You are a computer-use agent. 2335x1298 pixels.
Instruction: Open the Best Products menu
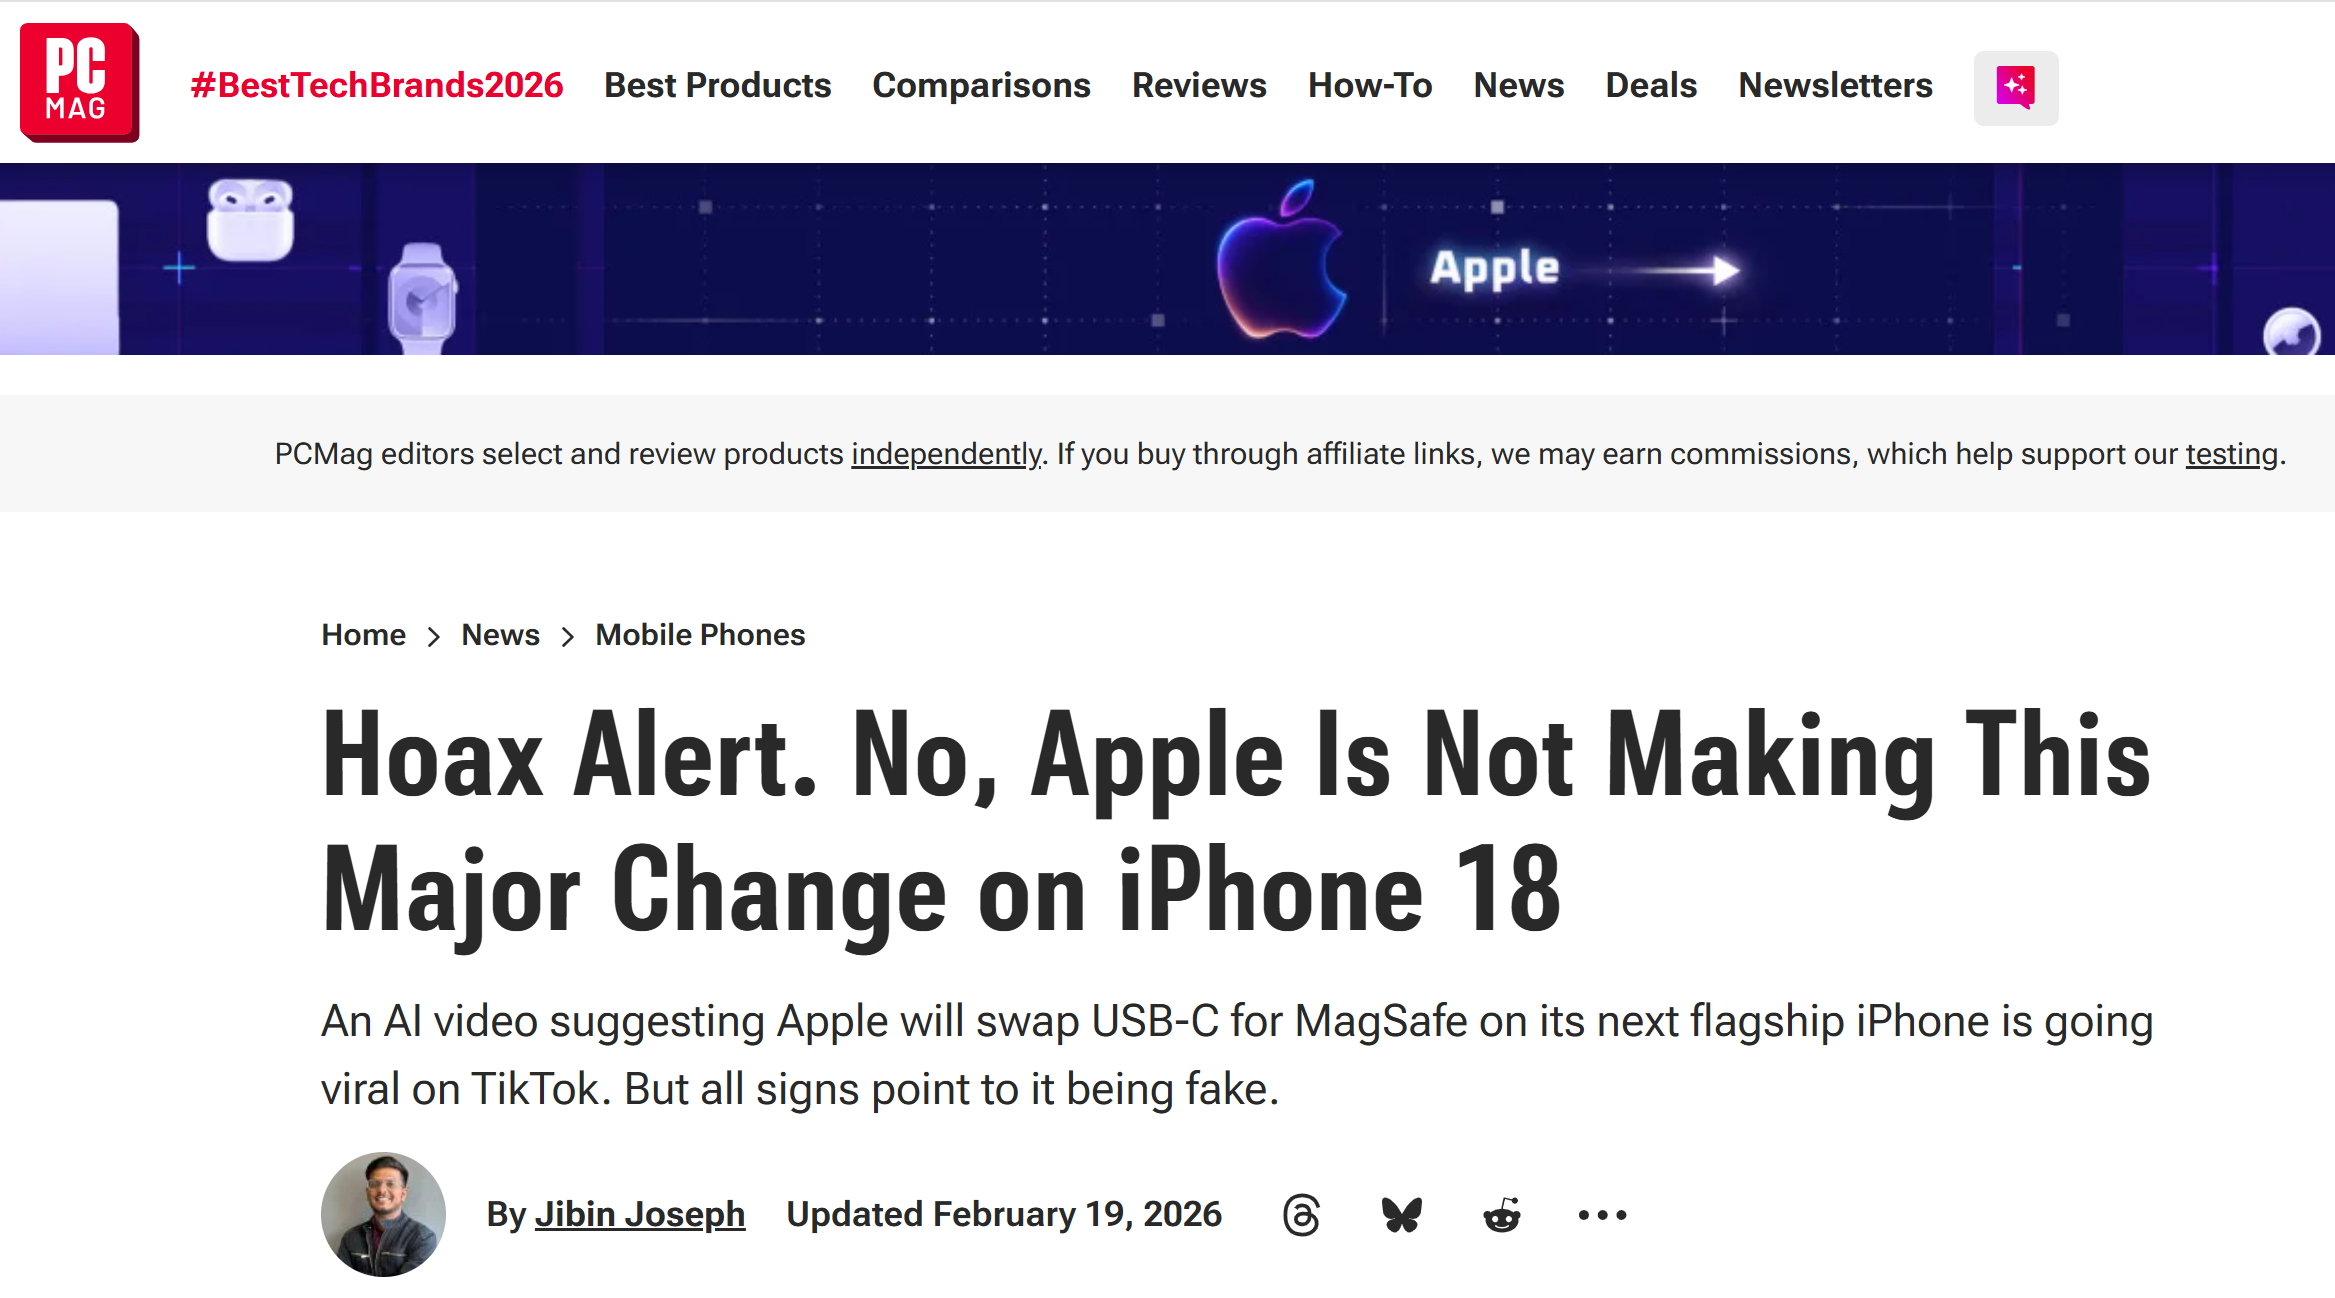pos(717,85)
